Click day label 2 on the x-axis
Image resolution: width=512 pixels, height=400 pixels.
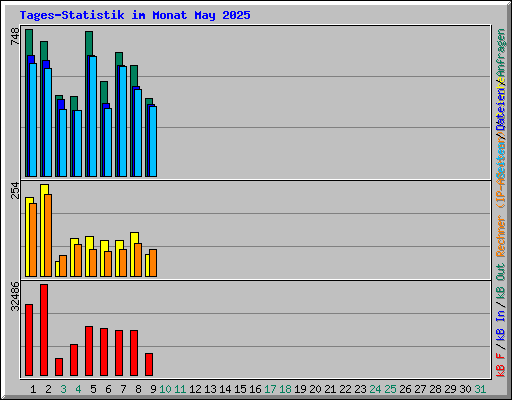coord(48,389)
